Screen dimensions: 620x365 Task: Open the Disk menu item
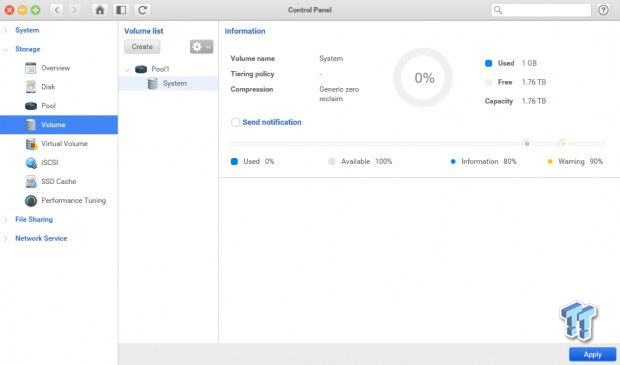(48, 87)
